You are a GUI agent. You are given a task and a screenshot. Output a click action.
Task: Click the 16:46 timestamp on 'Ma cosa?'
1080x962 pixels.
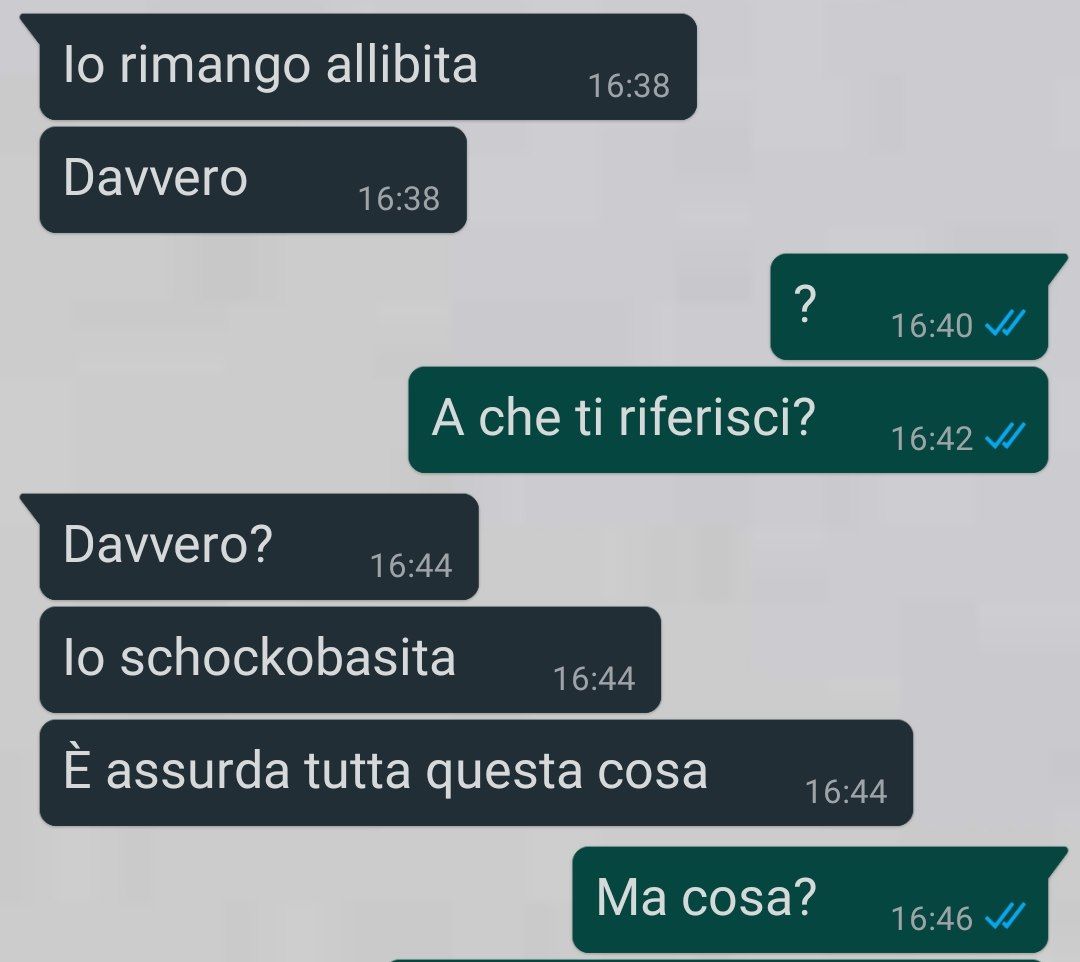tap(932, 919)
